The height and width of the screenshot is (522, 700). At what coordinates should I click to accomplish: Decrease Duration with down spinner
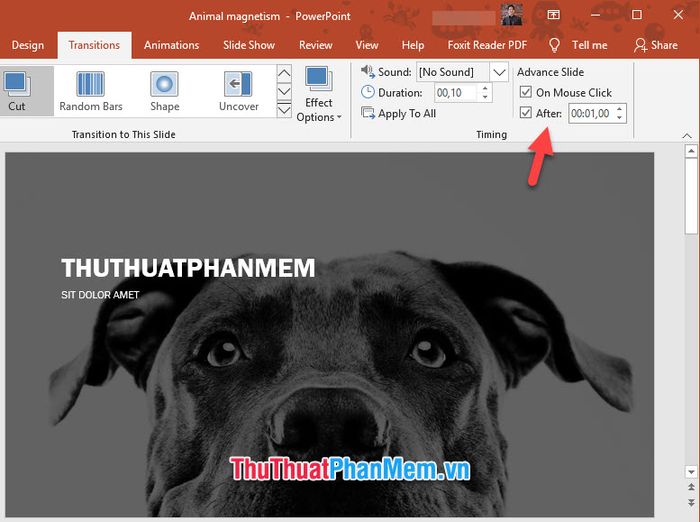point(485,97)
